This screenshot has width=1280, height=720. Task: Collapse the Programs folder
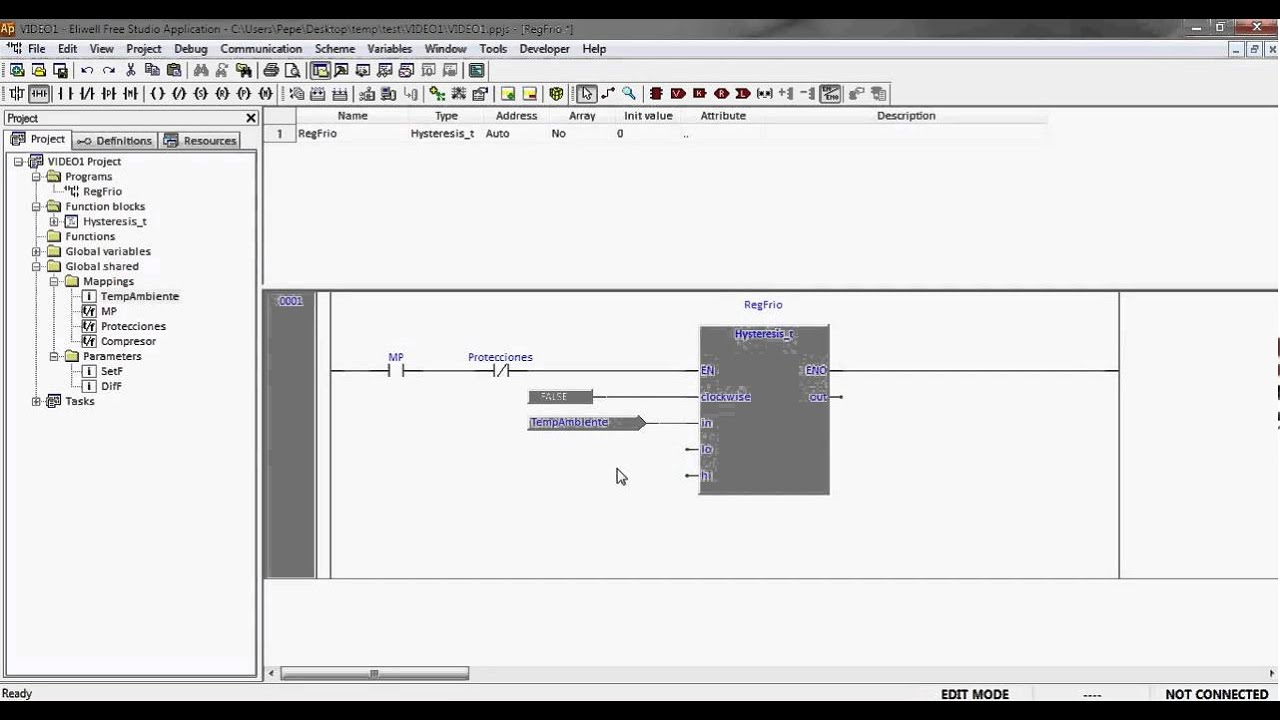(x=36, y=176)
